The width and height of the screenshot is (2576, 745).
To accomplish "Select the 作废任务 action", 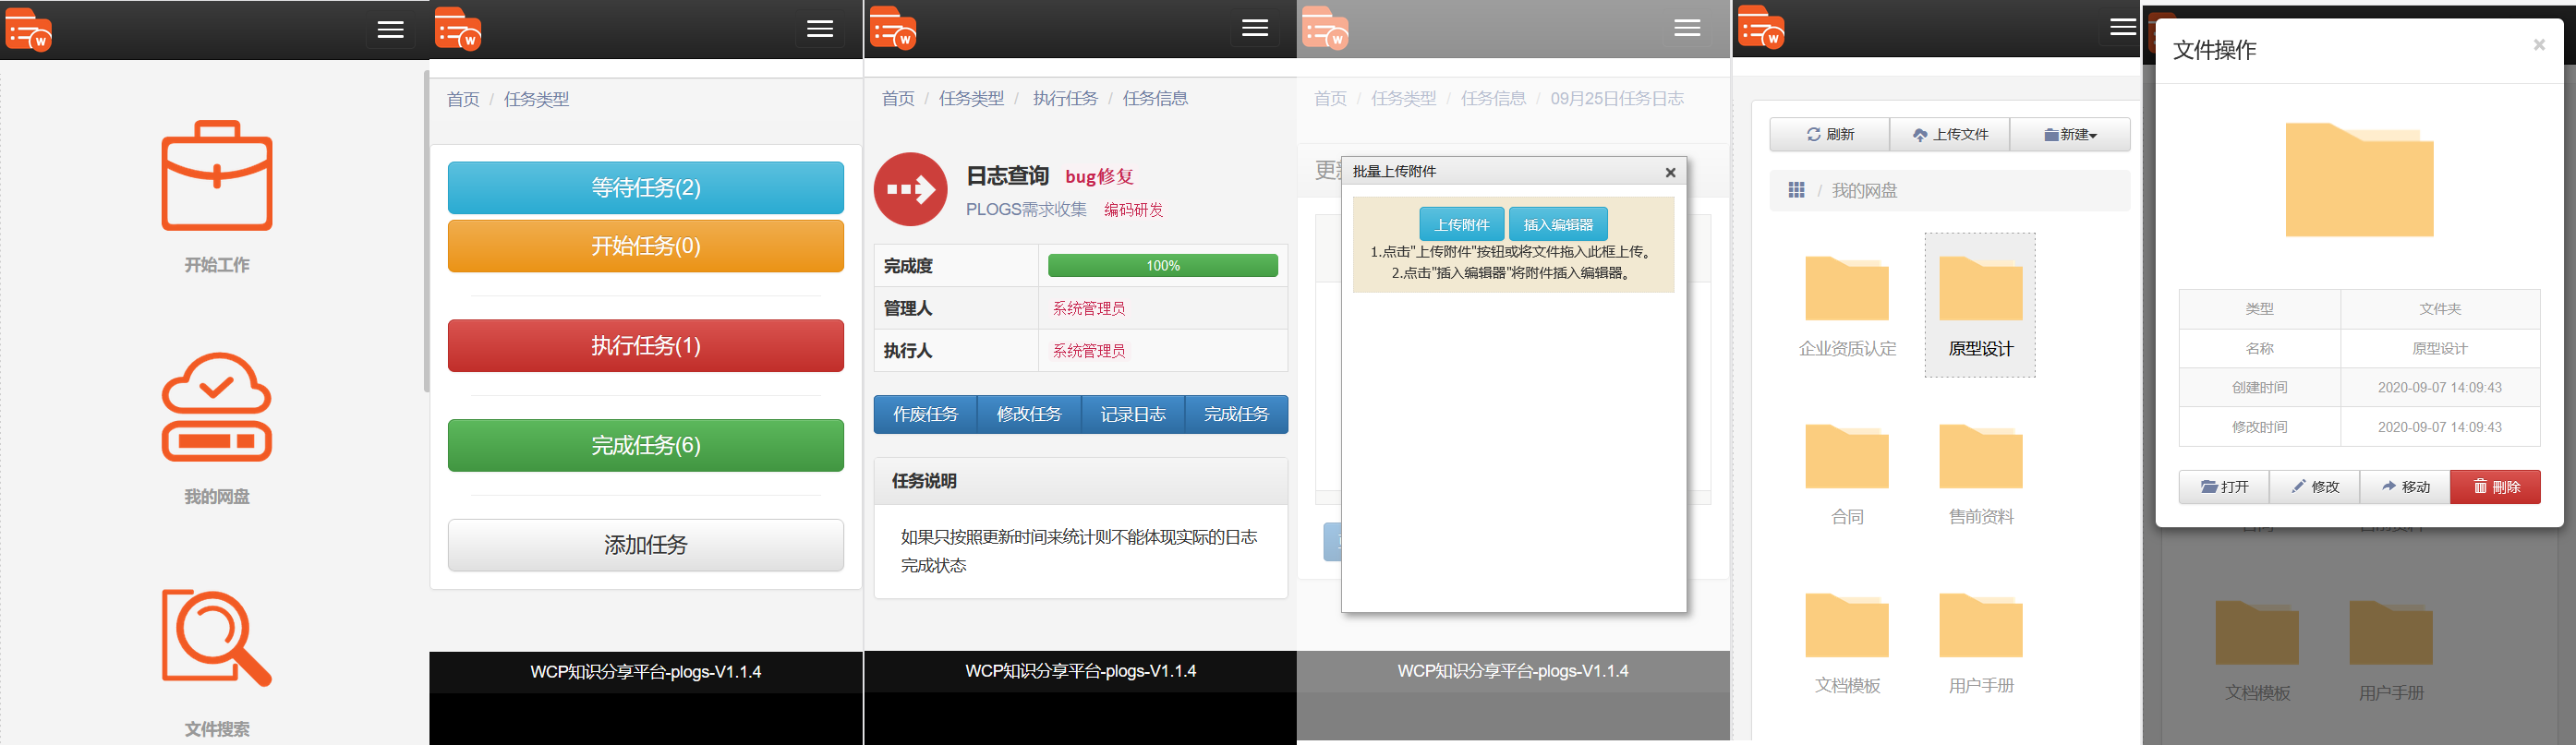I will click(x=925, y=415).
